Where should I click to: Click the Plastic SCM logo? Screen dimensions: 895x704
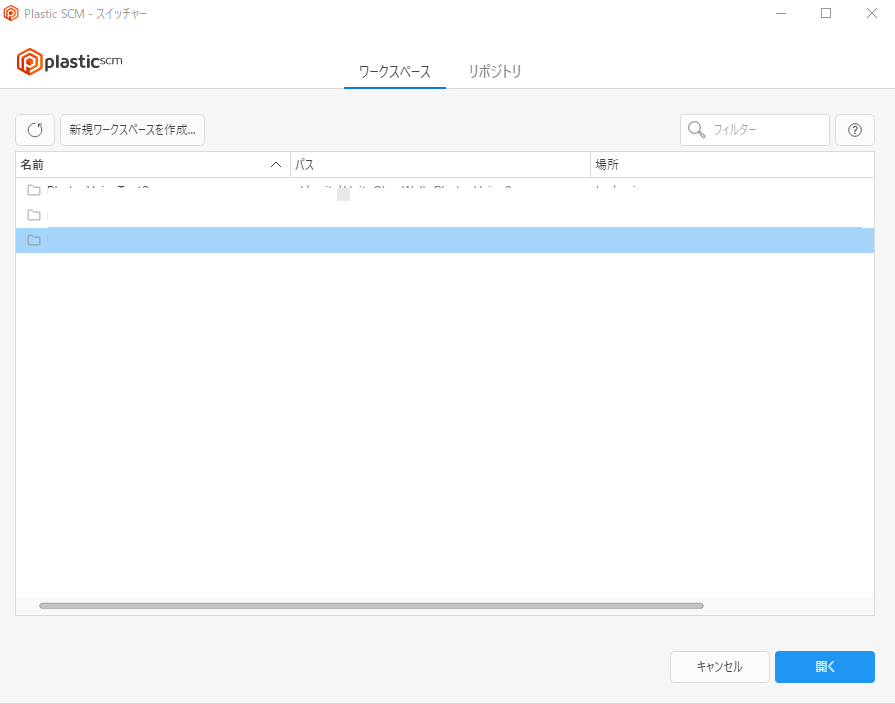tap(68, 61)
